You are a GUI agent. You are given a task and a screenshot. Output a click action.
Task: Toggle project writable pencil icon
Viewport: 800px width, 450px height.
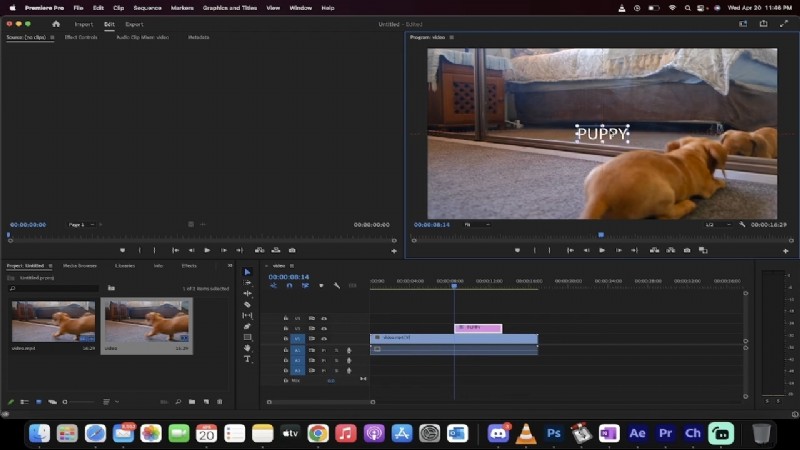point(11,402)
